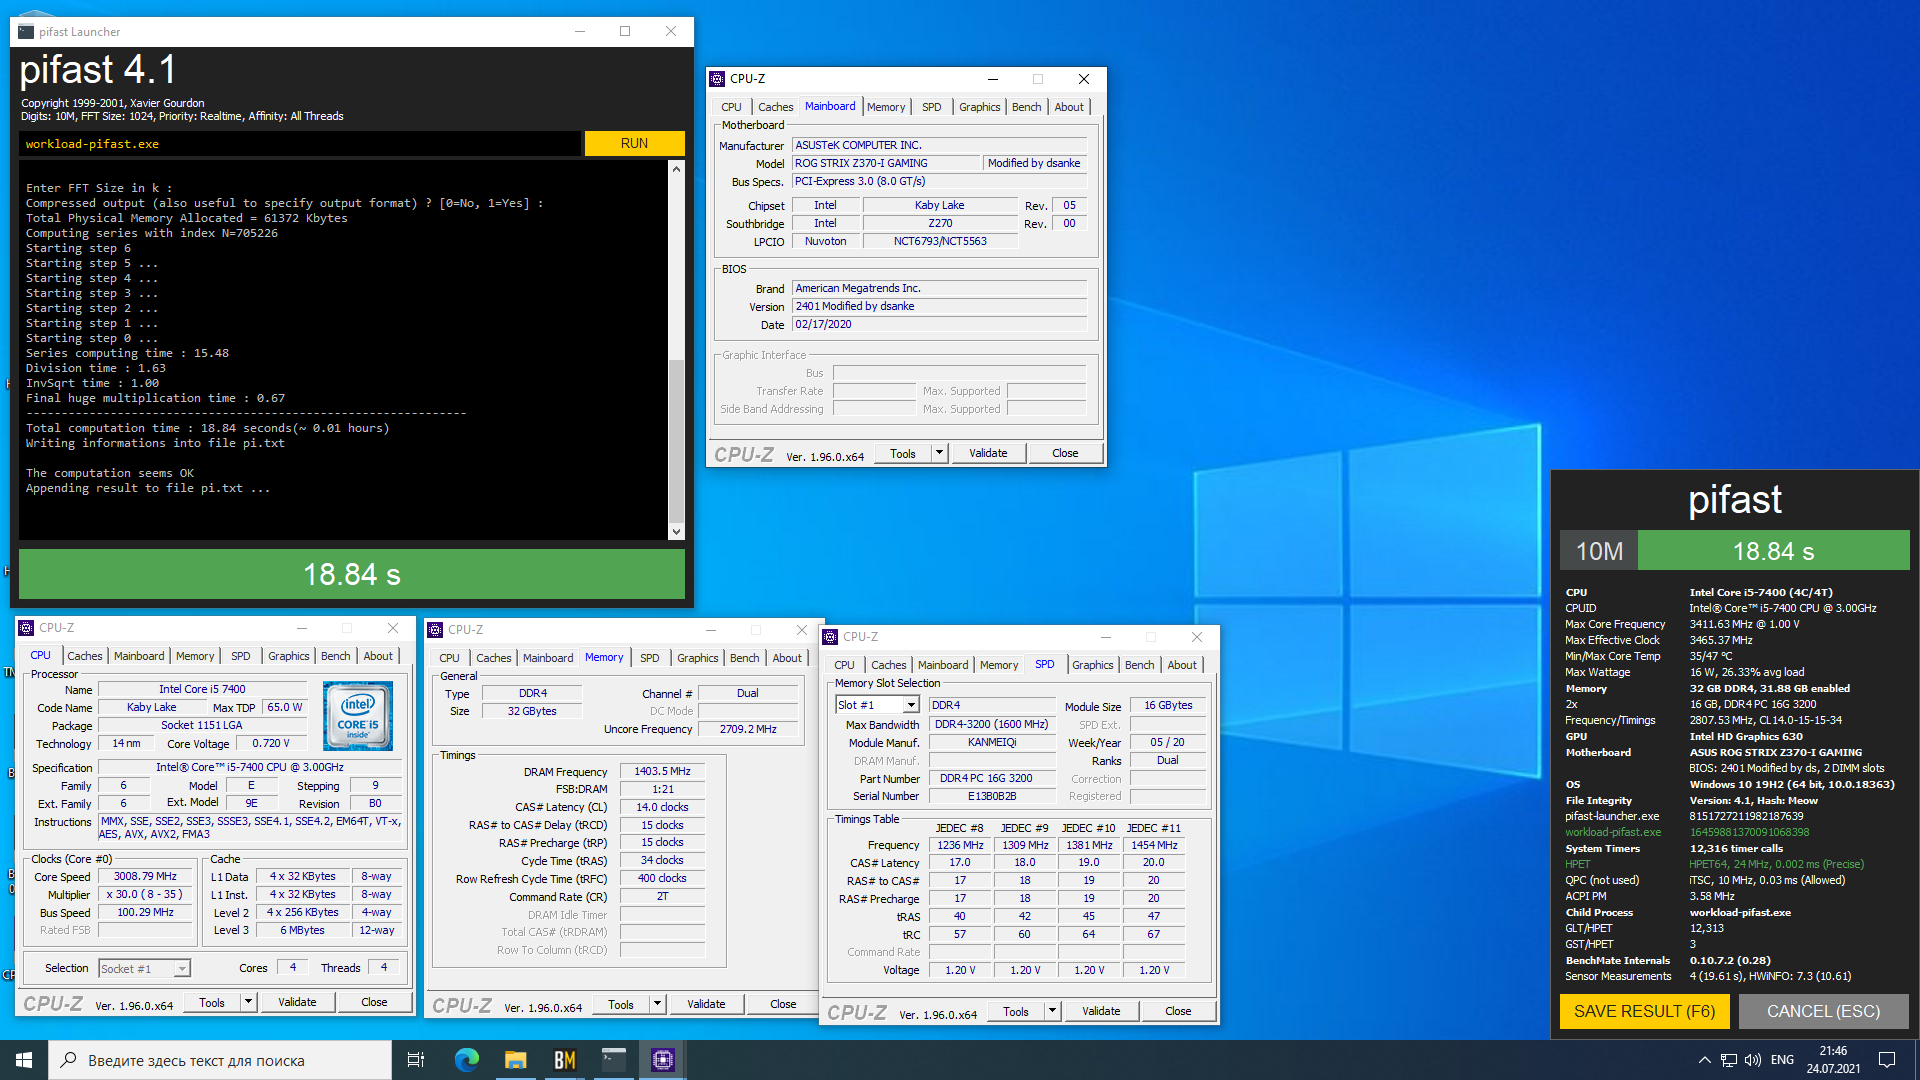Click Validate in Memory CPU-Z window

706,1004
